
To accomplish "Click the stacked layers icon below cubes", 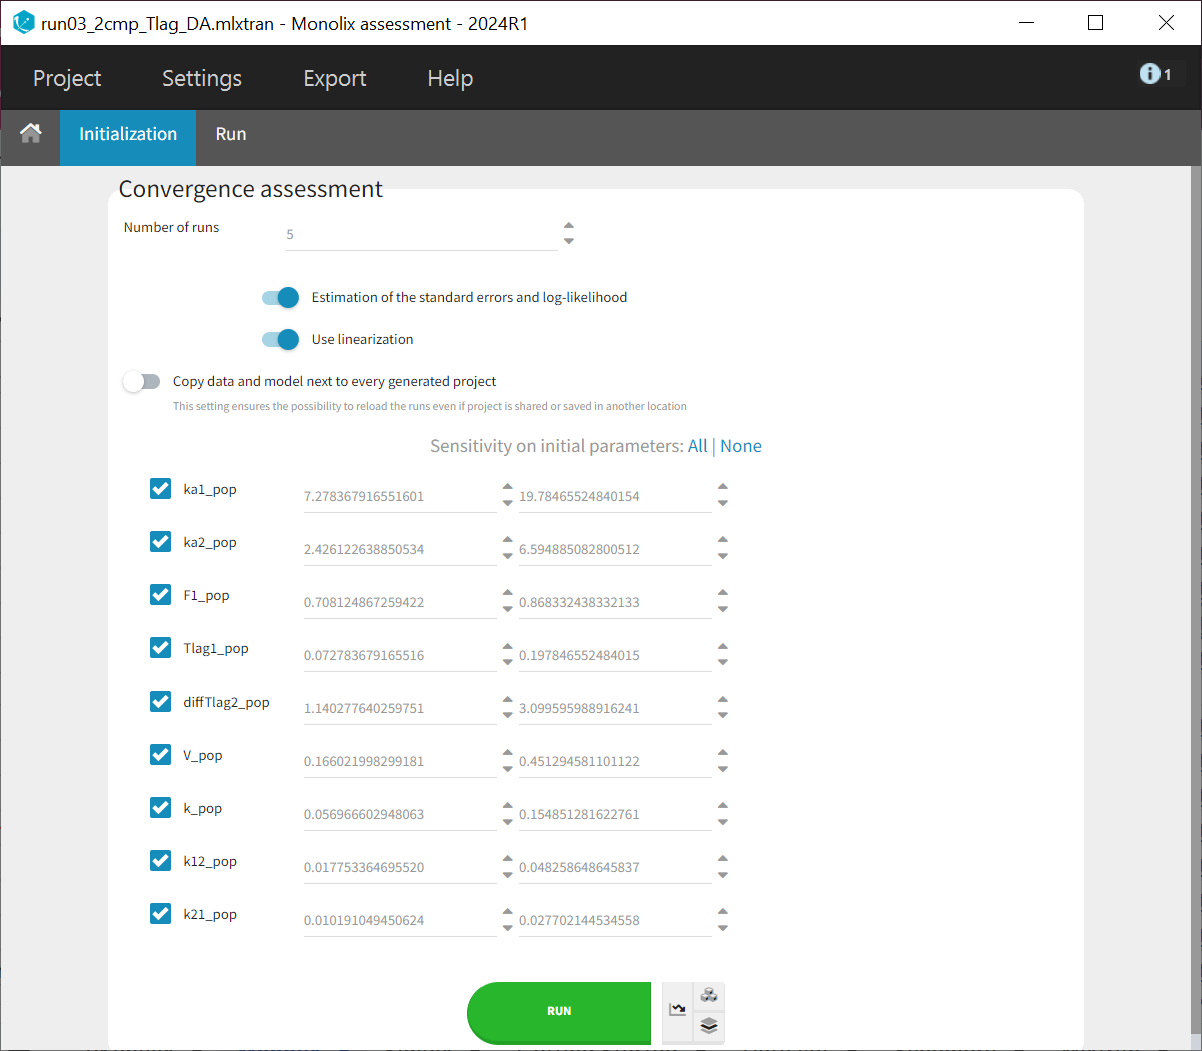I will click(709, 1026).
